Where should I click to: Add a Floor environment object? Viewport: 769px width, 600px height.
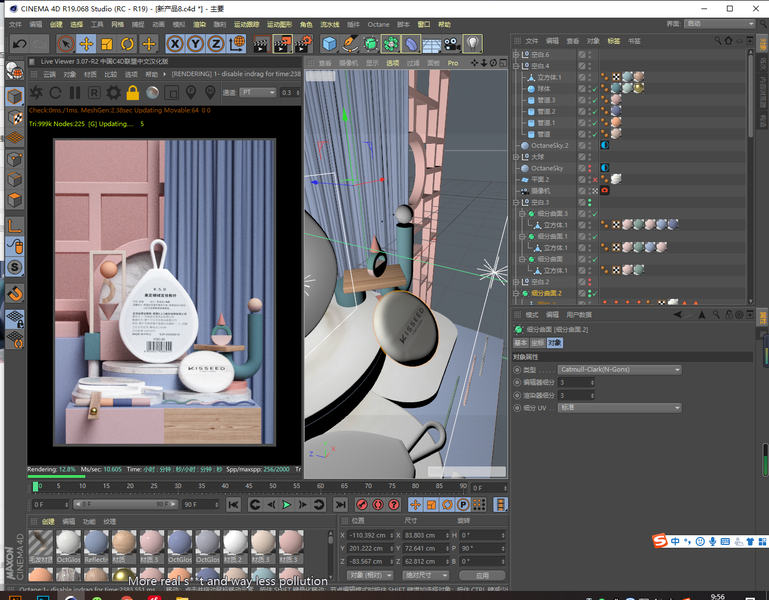click(x=432, y=45)
